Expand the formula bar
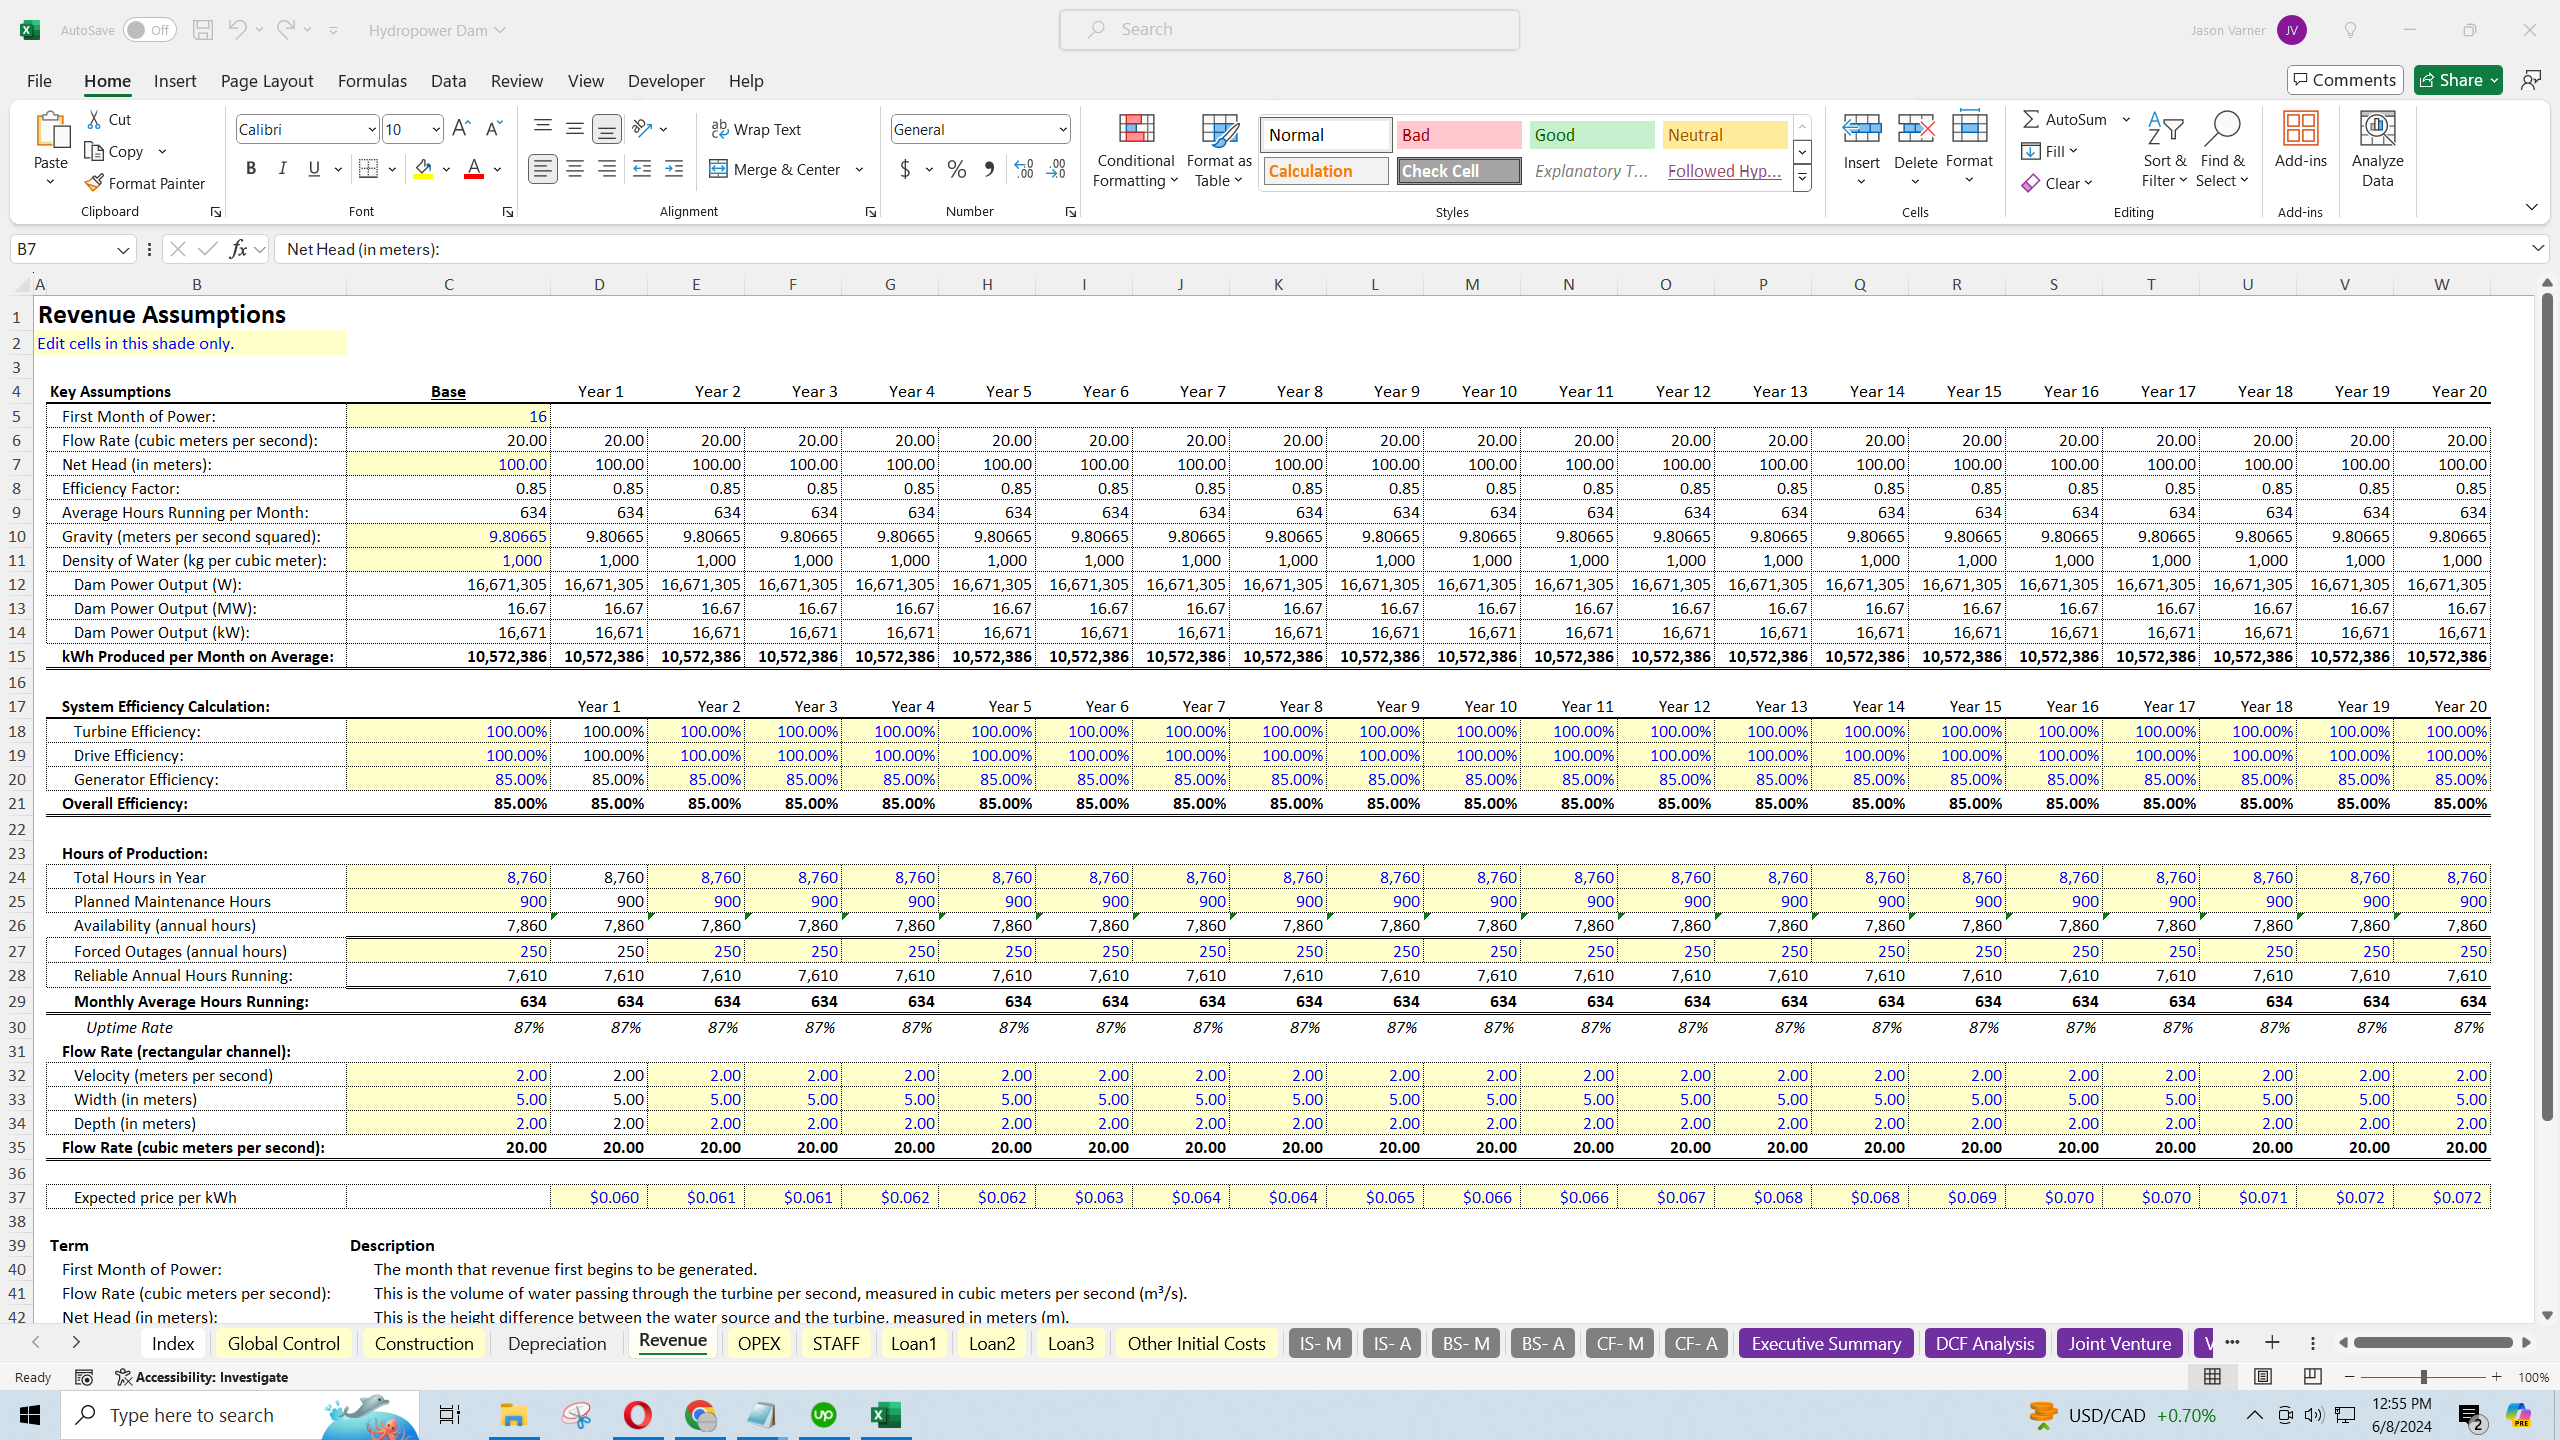 click(2538, 248)
